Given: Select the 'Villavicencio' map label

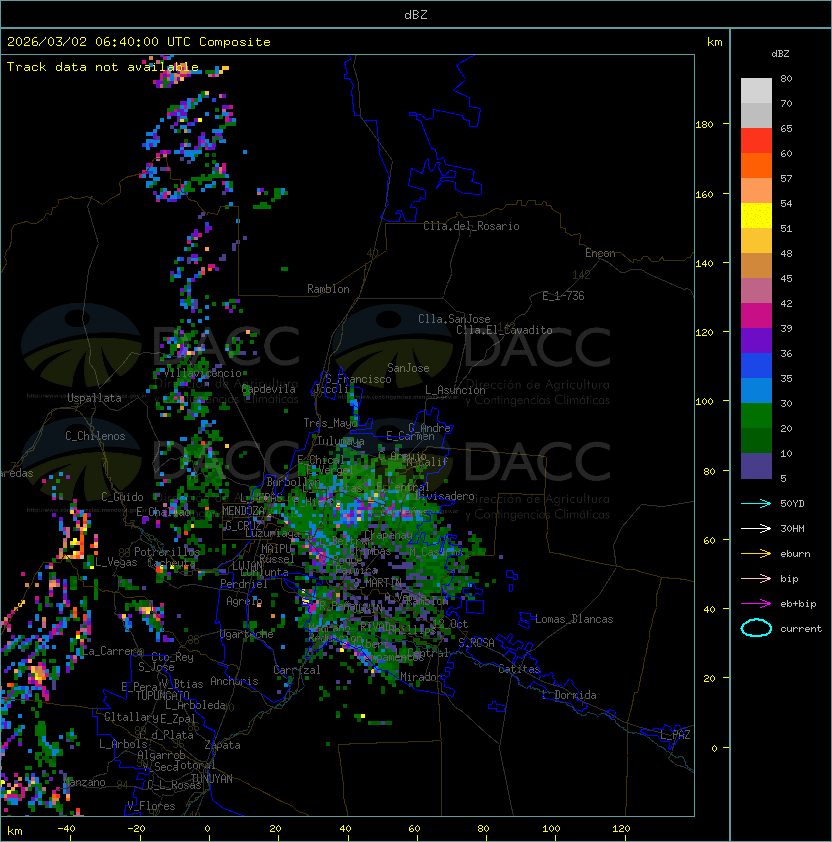Looking at the screenshot, I should [203, 373].
